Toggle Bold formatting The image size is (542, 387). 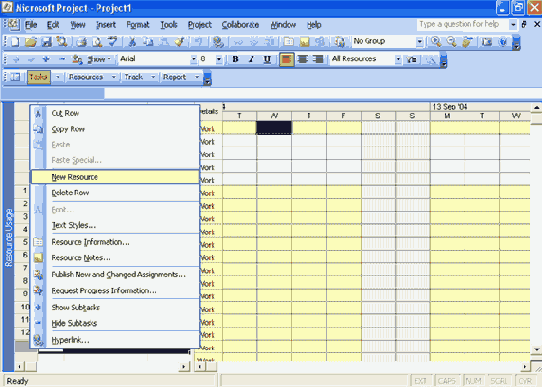235,59
